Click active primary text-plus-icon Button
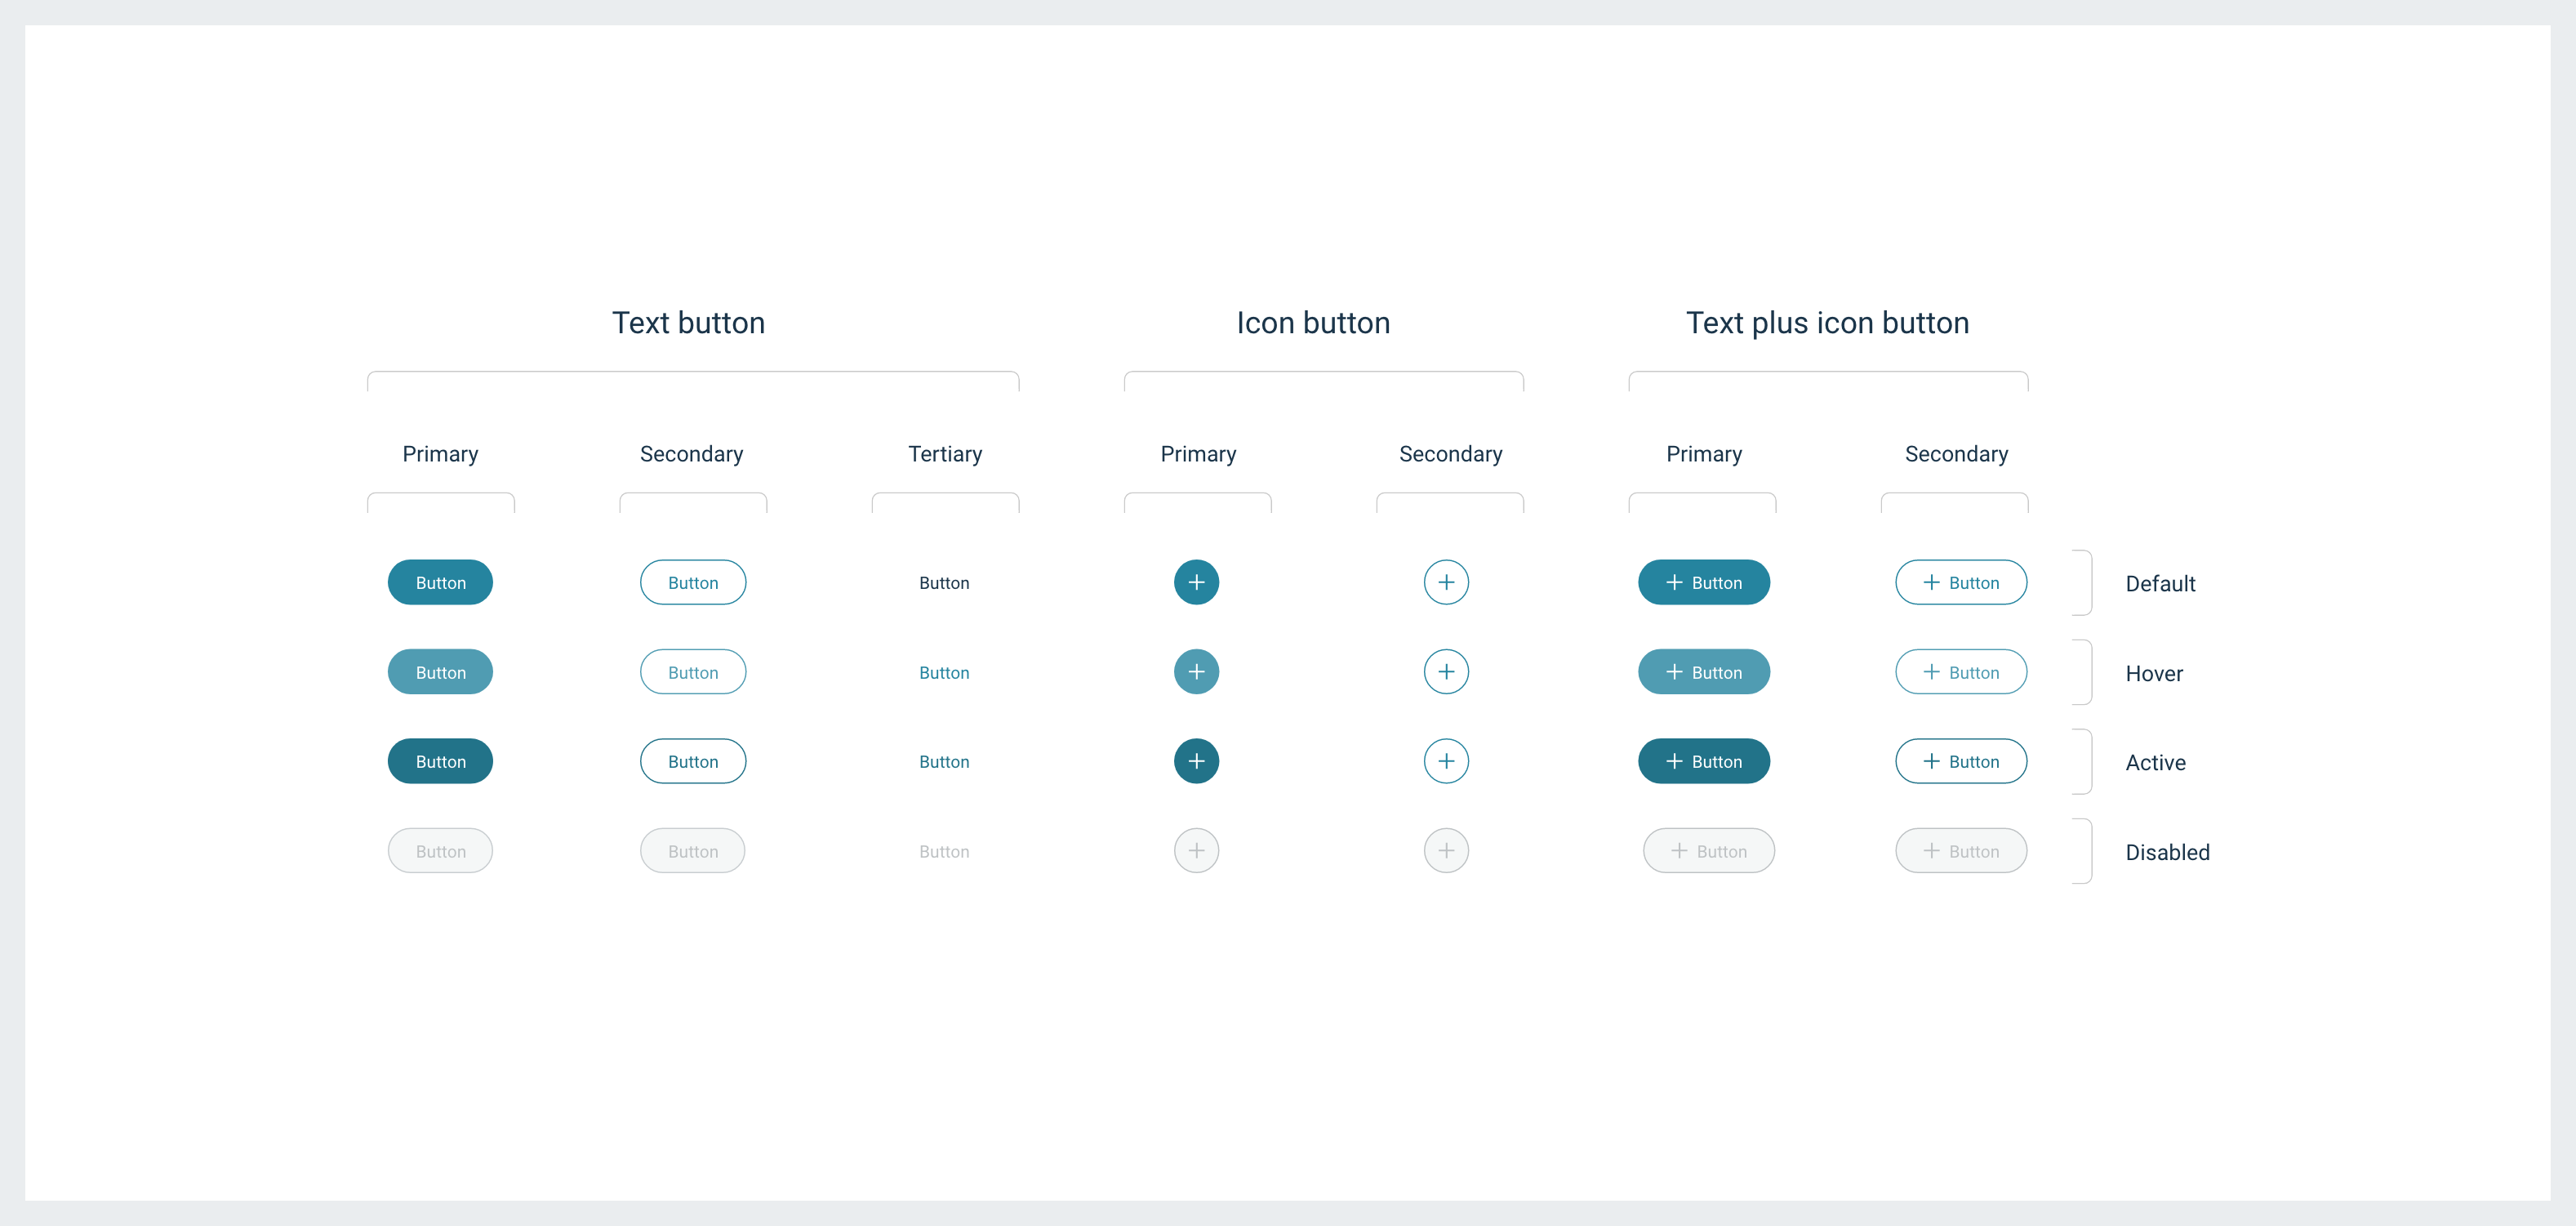 tap(1703, 761)
